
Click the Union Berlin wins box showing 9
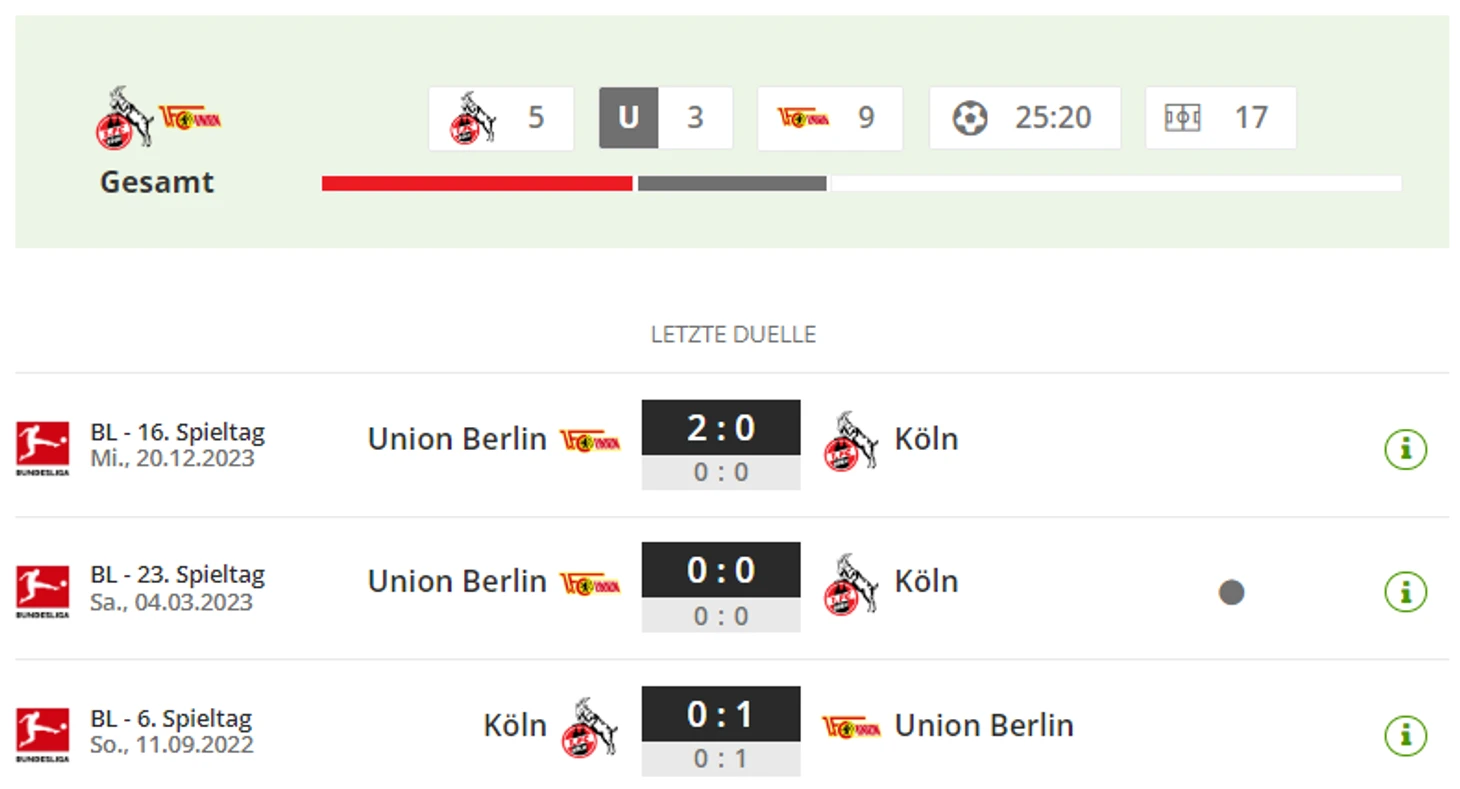[x=829, y=118]
